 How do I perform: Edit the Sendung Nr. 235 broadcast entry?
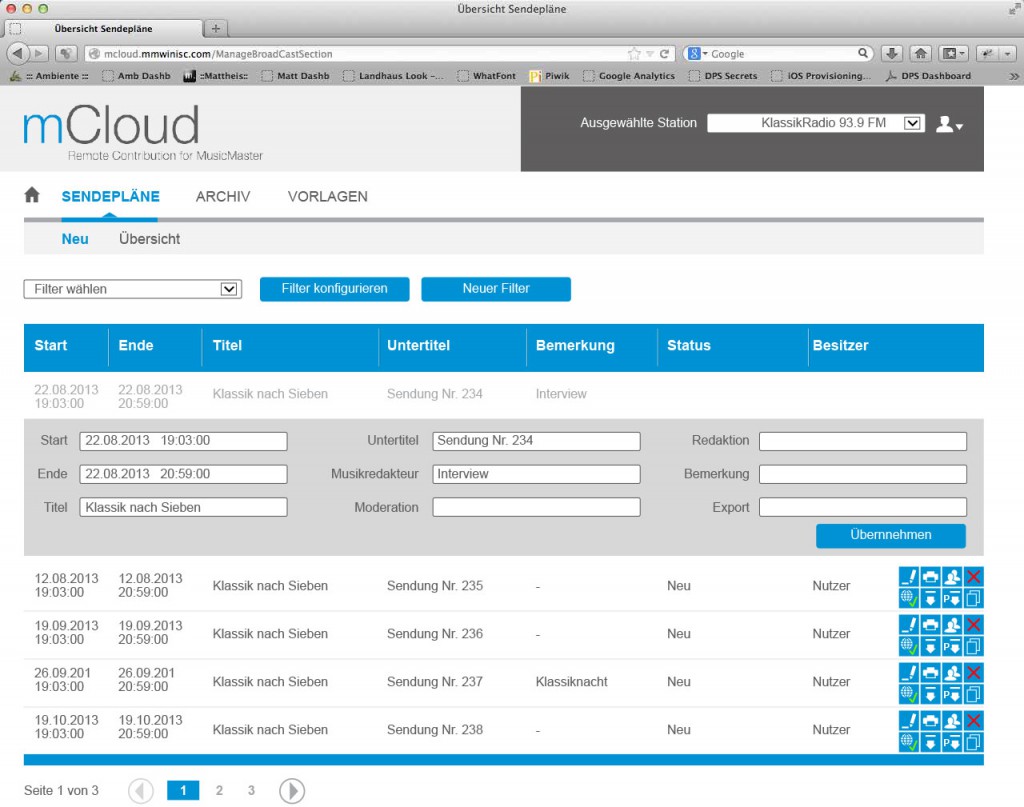pyautogui.click(x=908, y=577)
